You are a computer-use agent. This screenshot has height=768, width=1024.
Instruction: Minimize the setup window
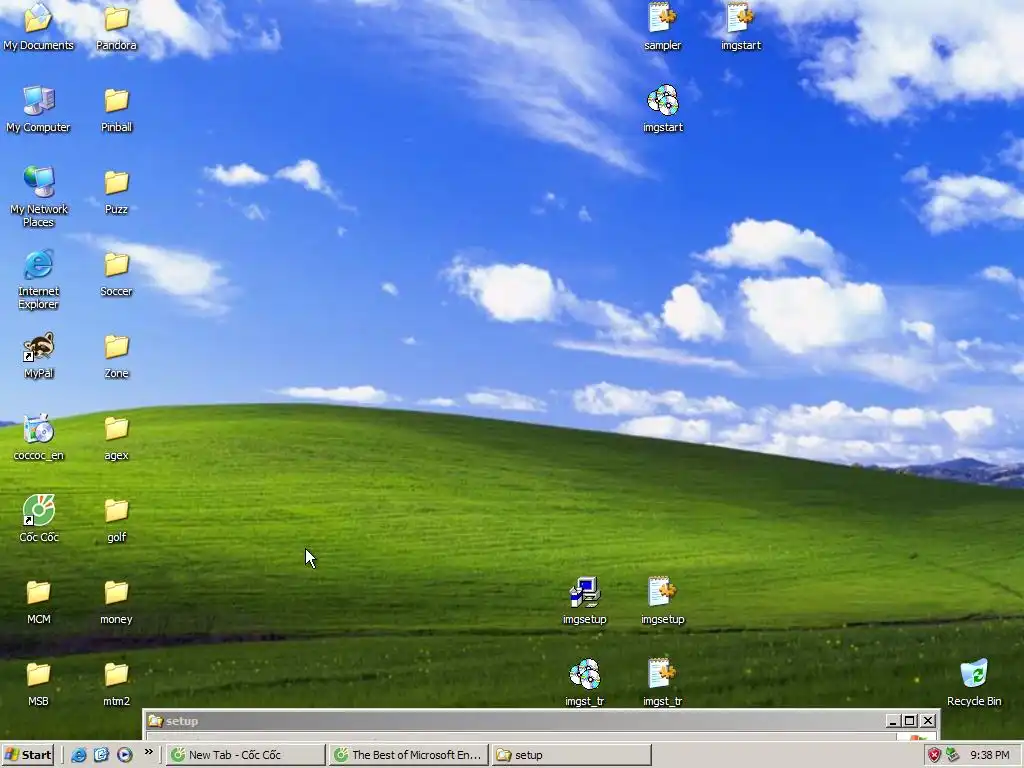click(893, 720)
